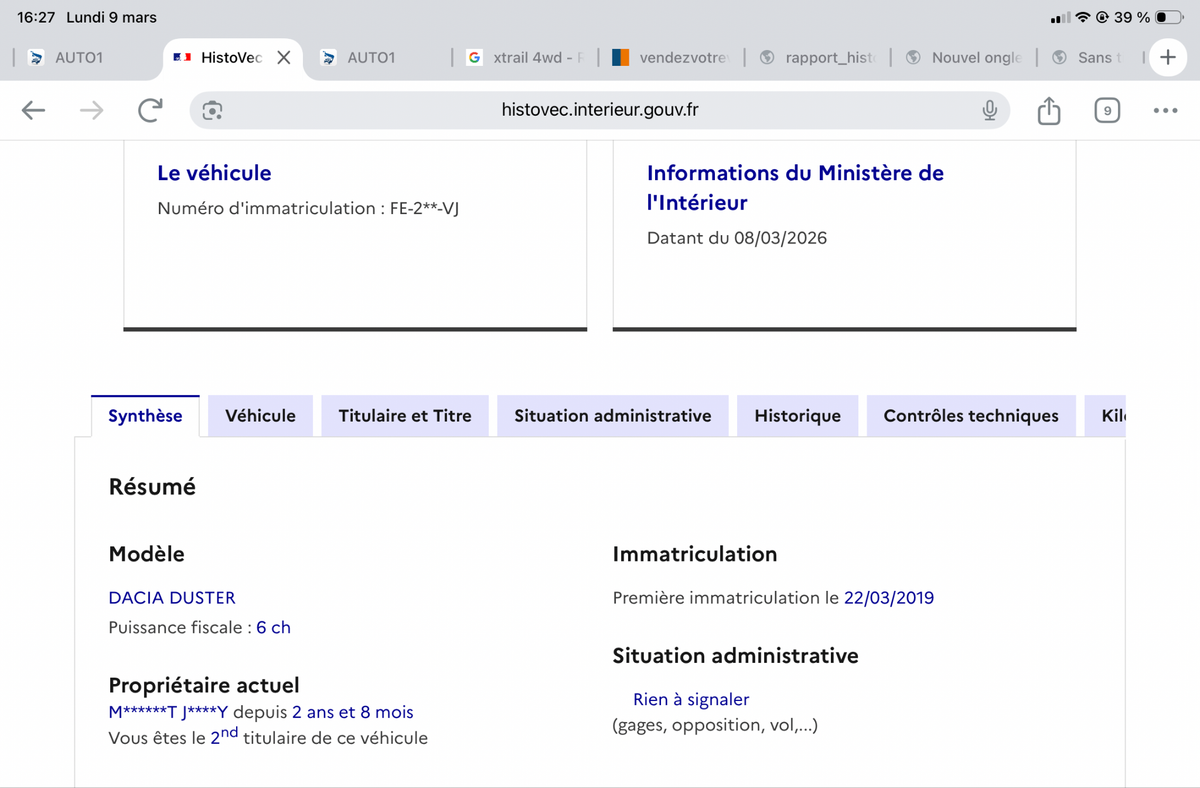
Task: Tap the browser forward arrow
Action: click(91, 110)
